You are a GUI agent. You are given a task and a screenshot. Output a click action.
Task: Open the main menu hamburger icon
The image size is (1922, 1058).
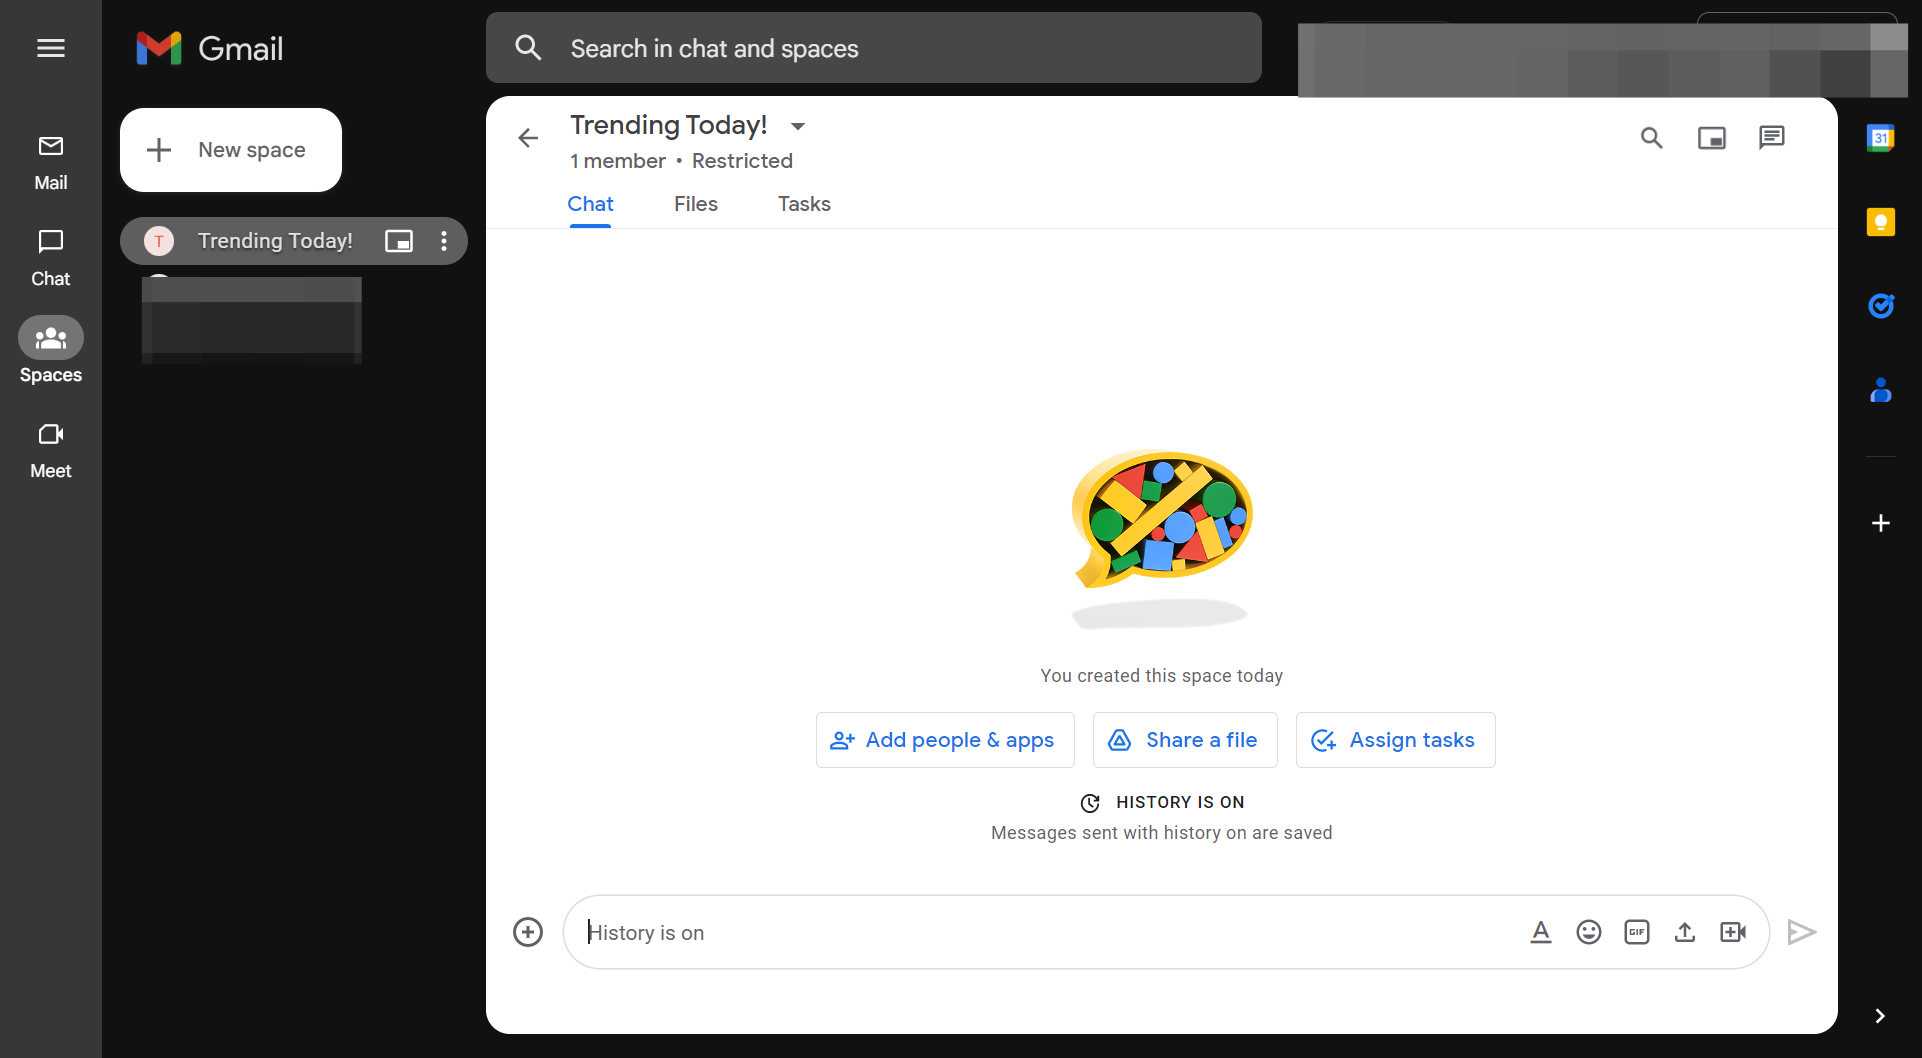pos(51,48)
